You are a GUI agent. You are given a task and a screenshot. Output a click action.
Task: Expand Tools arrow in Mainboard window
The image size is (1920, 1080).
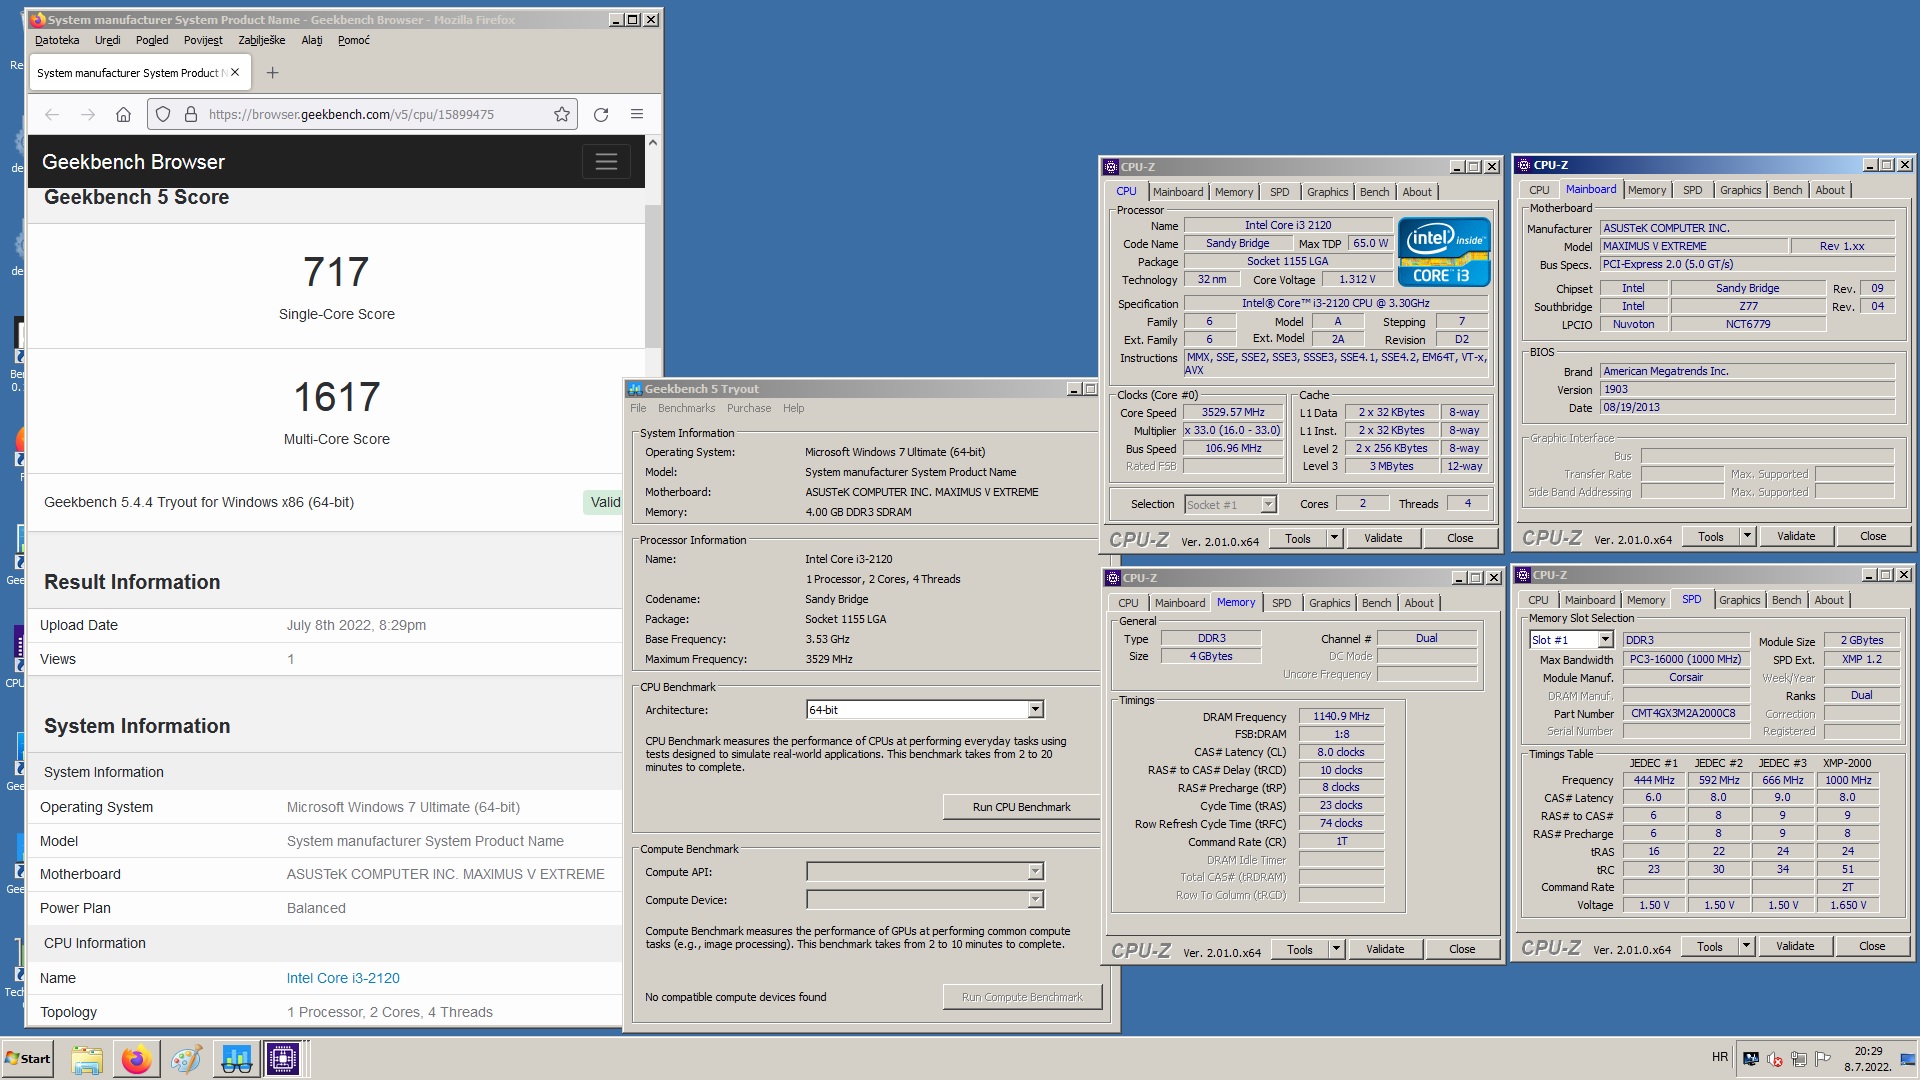click(1747, 536)
